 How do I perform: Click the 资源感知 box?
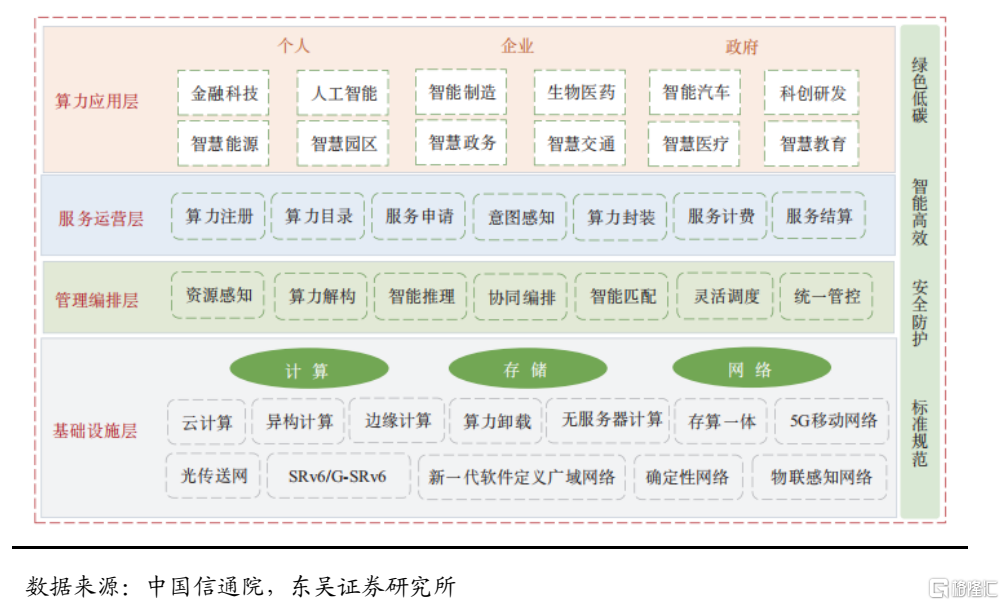tap(218, 295)
